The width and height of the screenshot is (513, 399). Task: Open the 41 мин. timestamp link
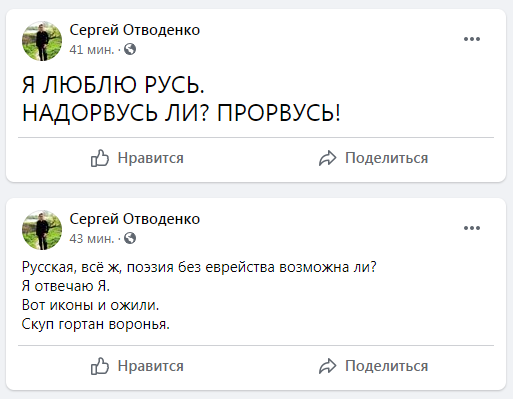[92, 50]
